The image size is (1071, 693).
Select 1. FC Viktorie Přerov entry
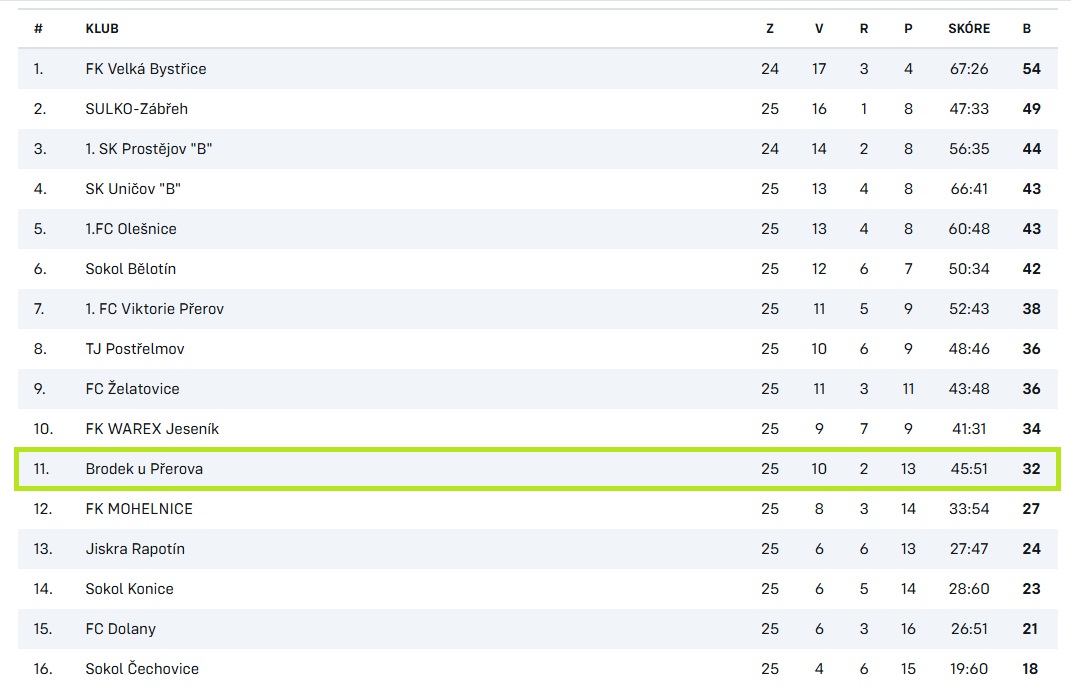tap(538, 309)
